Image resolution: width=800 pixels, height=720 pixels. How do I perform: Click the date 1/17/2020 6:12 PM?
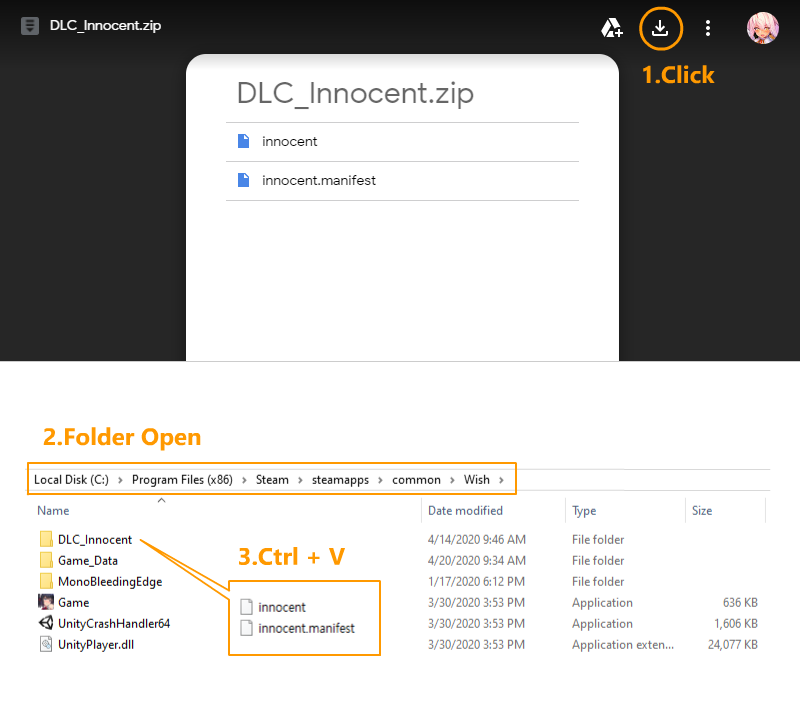tap(476, 581)
